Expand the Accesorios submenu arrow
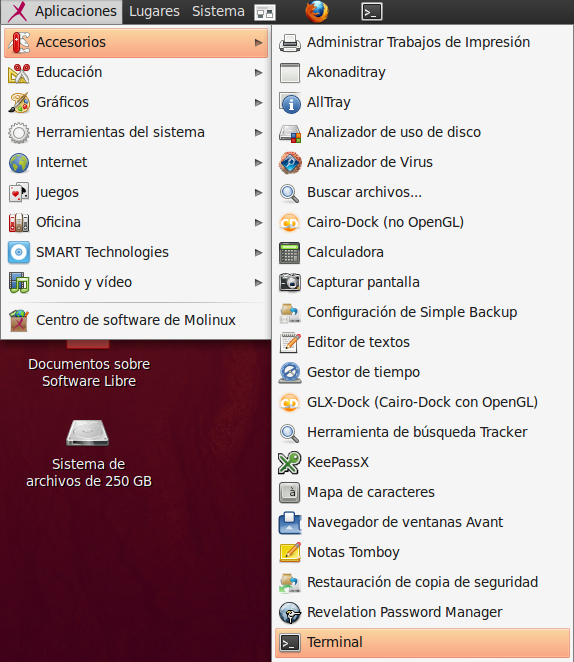 pyautogui.click(x=258, y=42)
